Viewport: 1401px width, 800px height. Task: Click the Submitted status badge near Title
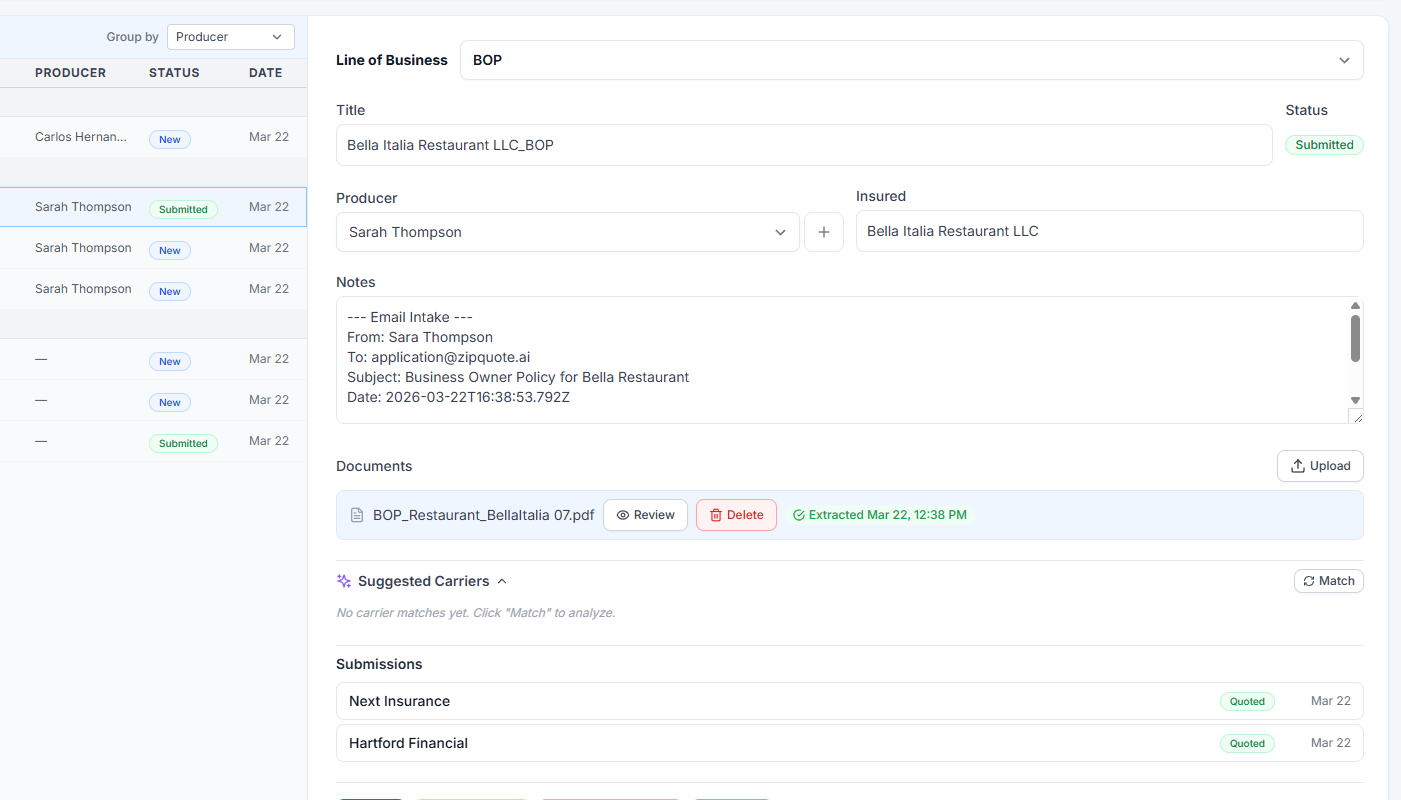coord(1323,144)
